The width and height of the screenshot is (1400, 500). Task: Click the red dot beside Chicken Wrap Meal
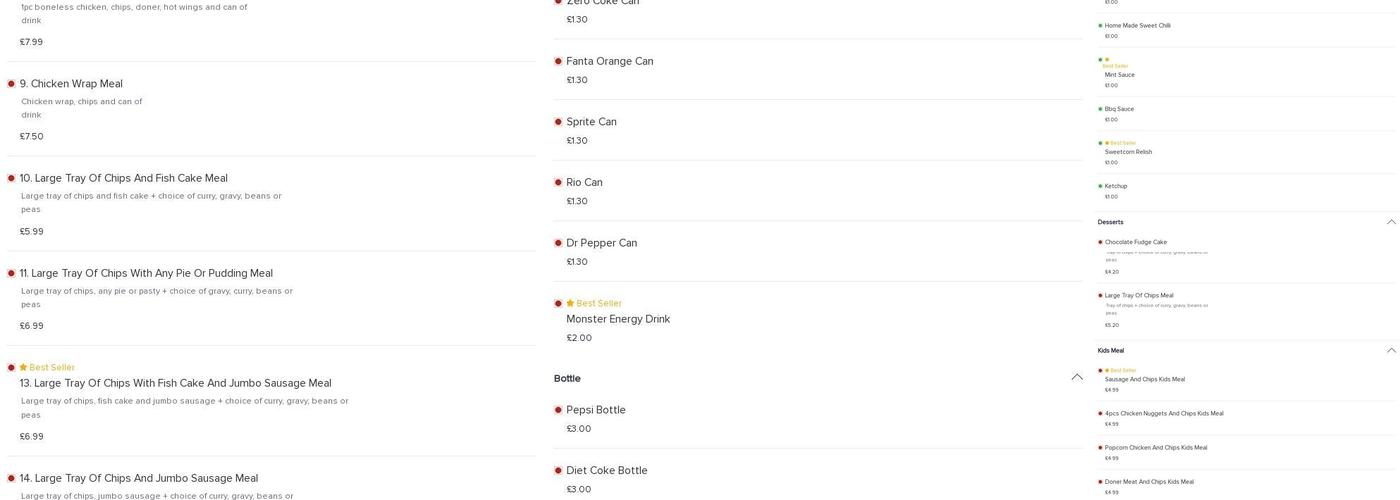coord(11,84)
